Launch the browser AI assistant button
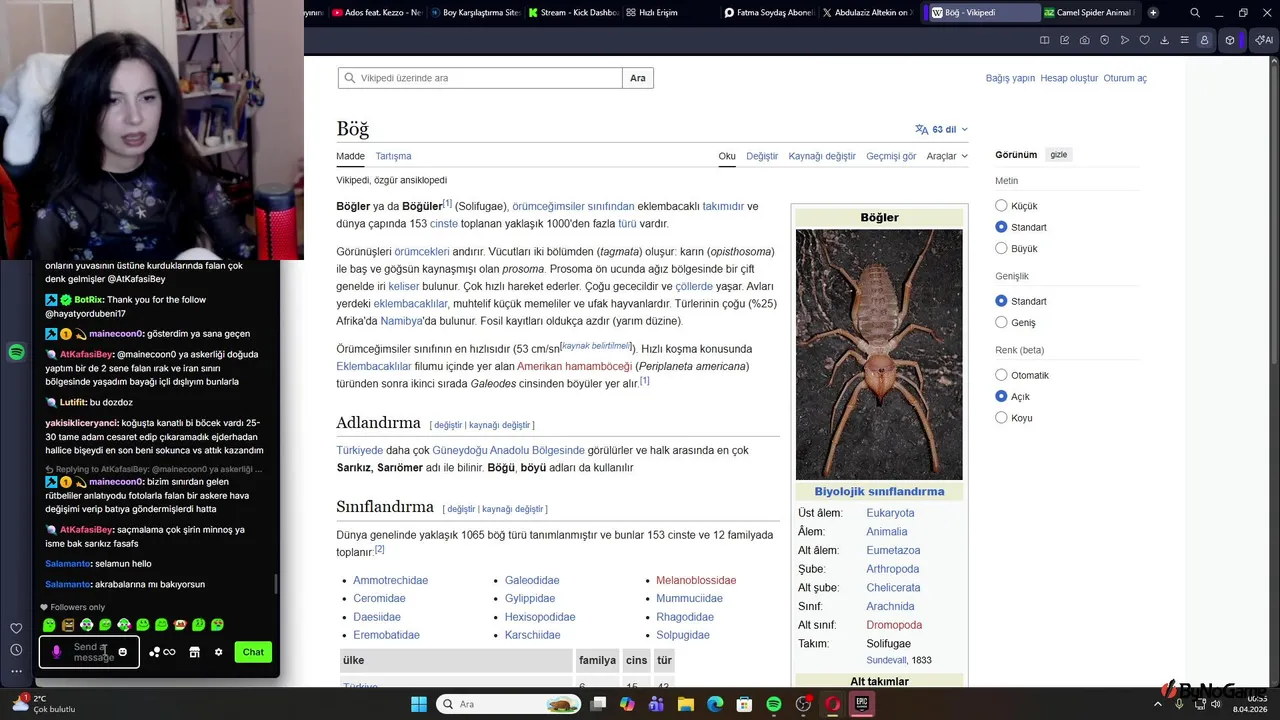This screenshot has height=720, width=1280. [1263, 40]
